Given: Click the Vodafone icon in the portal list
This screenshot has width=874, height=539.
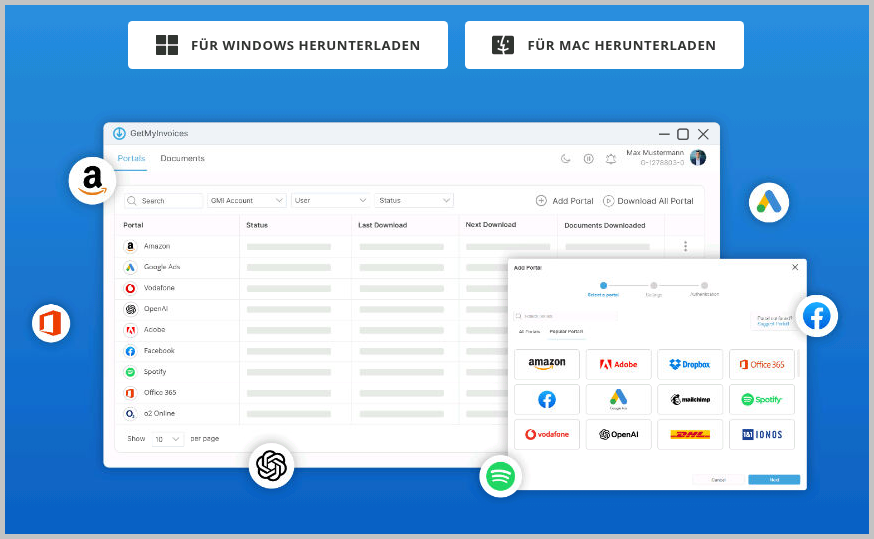Looking at the screenshot, I should tap(130, 288).
